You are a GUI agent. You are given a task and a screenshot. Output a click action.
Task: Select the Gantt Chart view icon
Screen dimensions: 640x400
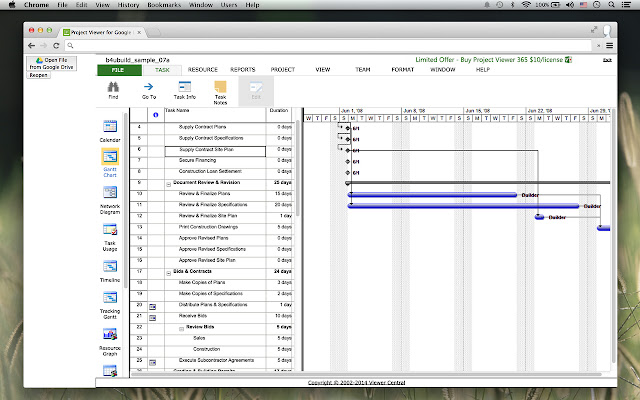pyautogui.click(x=110, y=157)
